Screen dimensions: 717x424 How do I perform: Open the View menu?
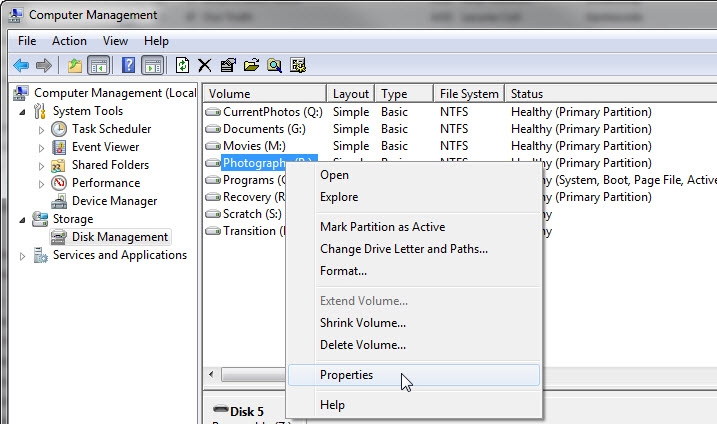[x=115, y=41]
